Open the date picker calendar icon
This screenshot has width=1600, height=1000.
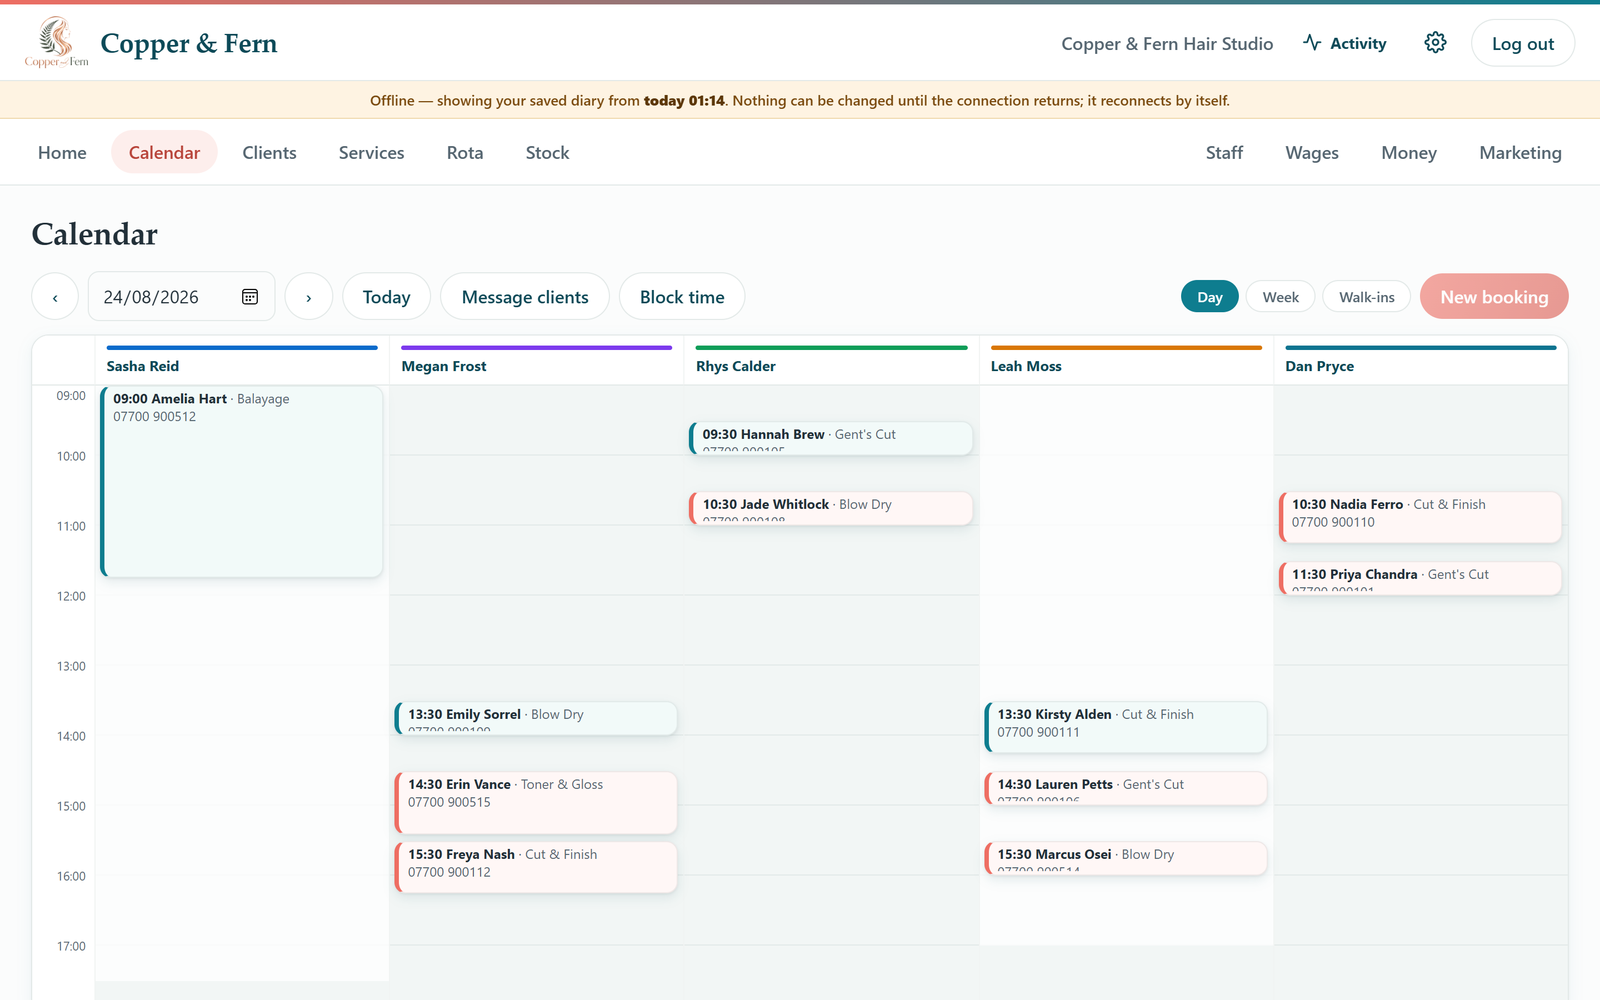(250, 297)
